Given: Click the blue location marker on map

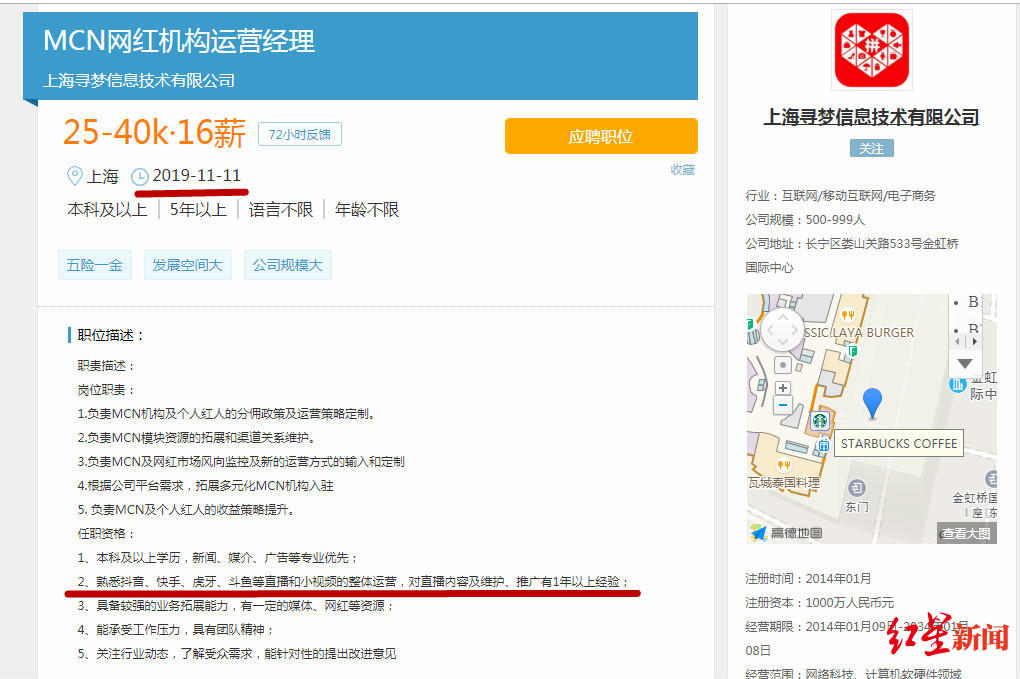Looking at the screenshot, I should [x=872, y=403].
